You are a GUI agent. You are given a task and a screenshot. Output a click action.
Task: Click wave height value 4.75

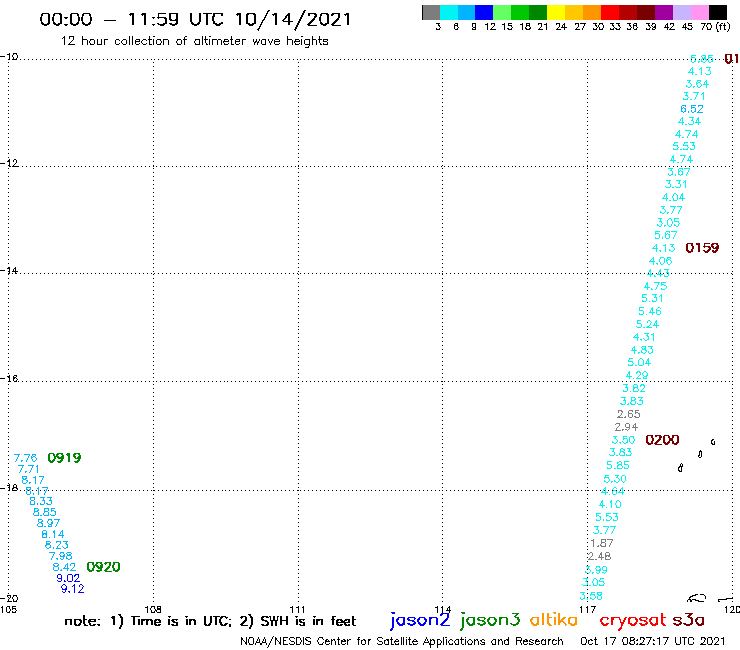pyautogui.click(x=656, y=286)
